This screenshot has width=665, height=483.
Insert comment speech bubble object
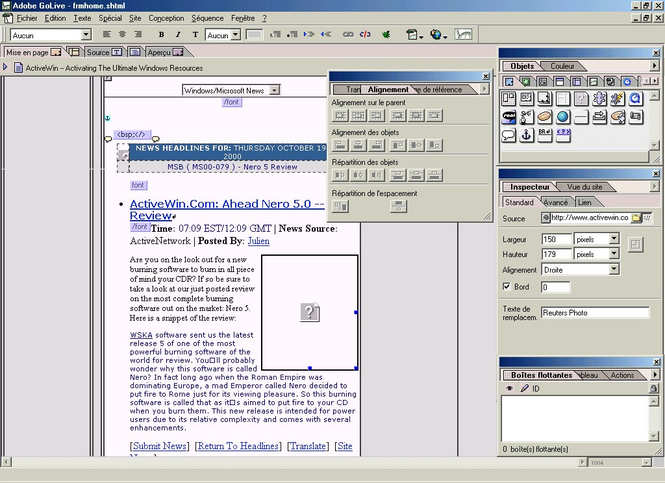tap(509, 135)
